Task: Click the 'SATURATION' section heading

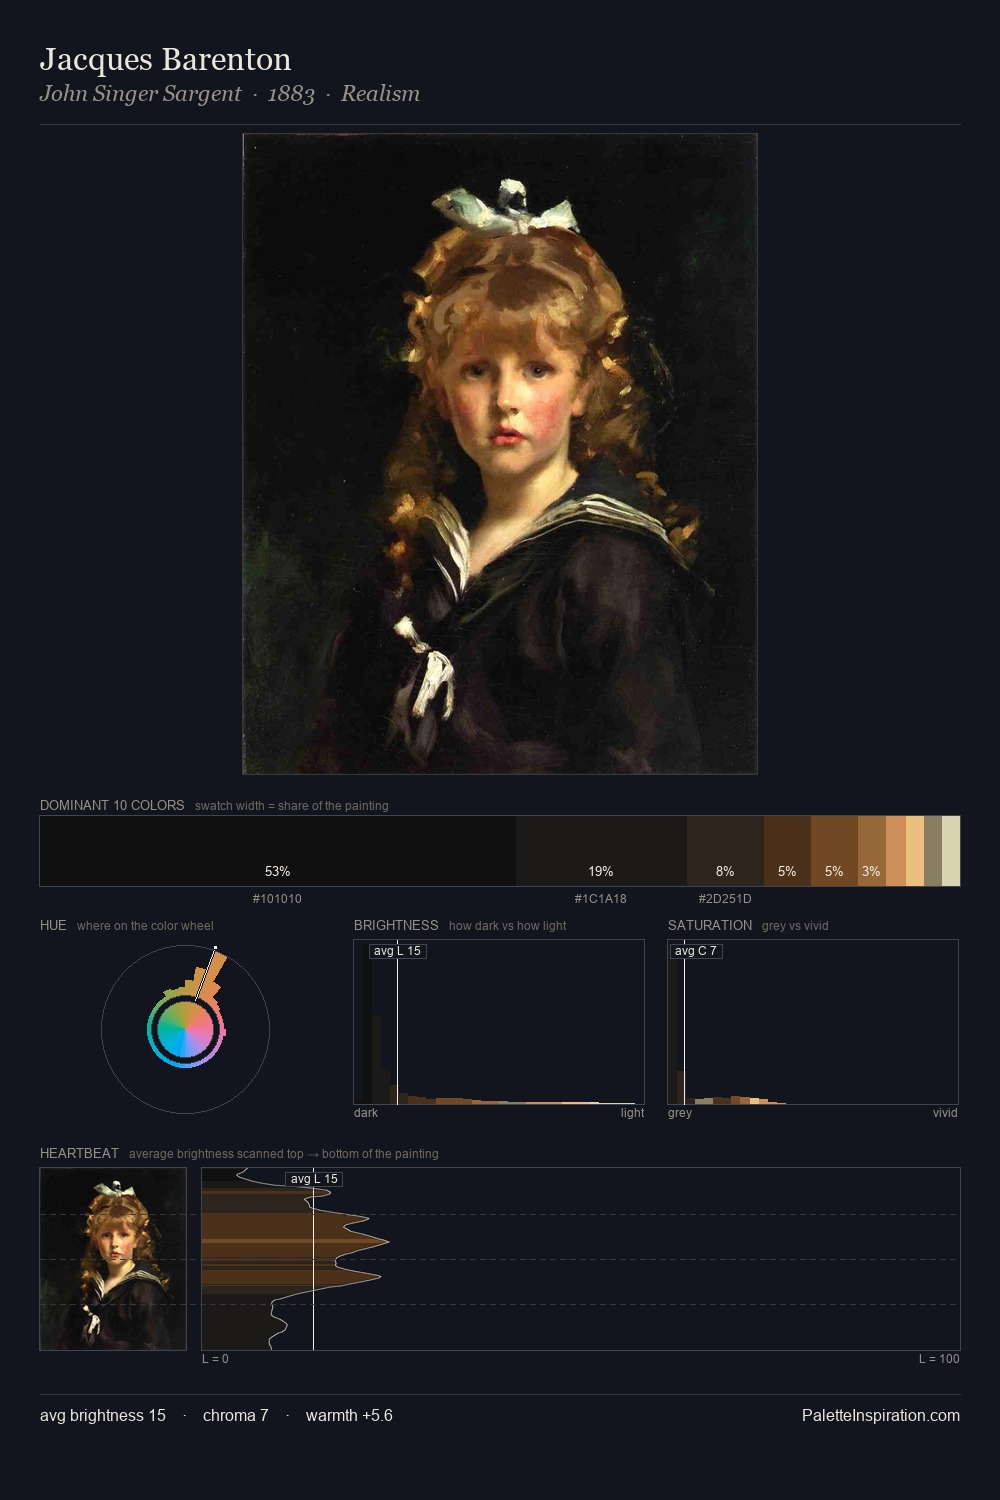Action: 710,925
